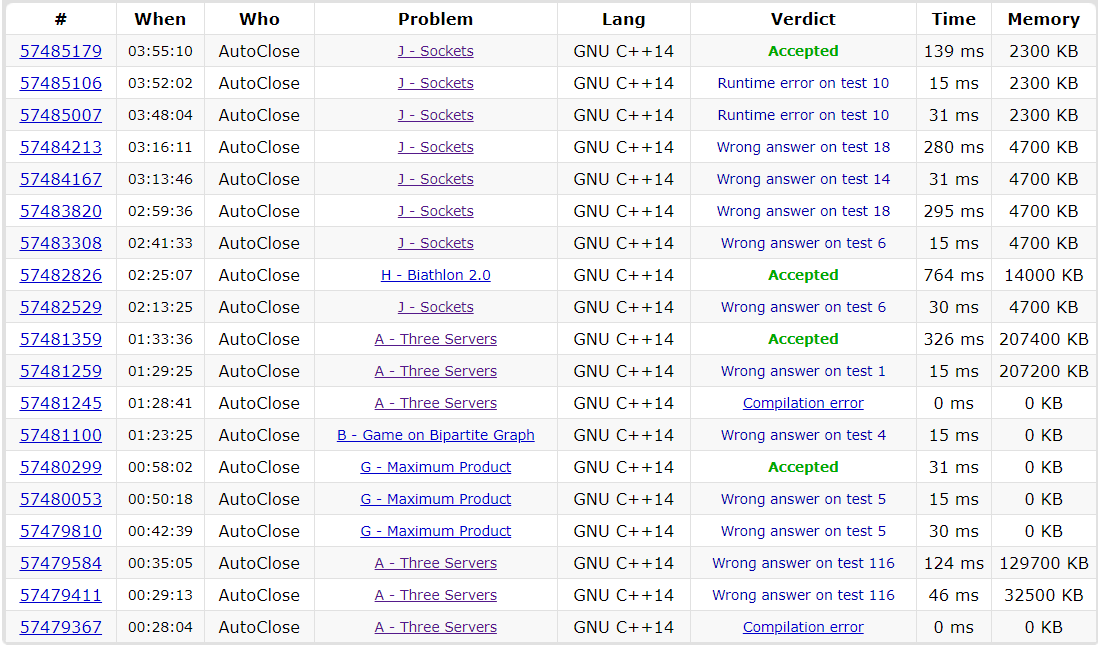
Task: Click the Problem column header
Action: tap(435, 19)
